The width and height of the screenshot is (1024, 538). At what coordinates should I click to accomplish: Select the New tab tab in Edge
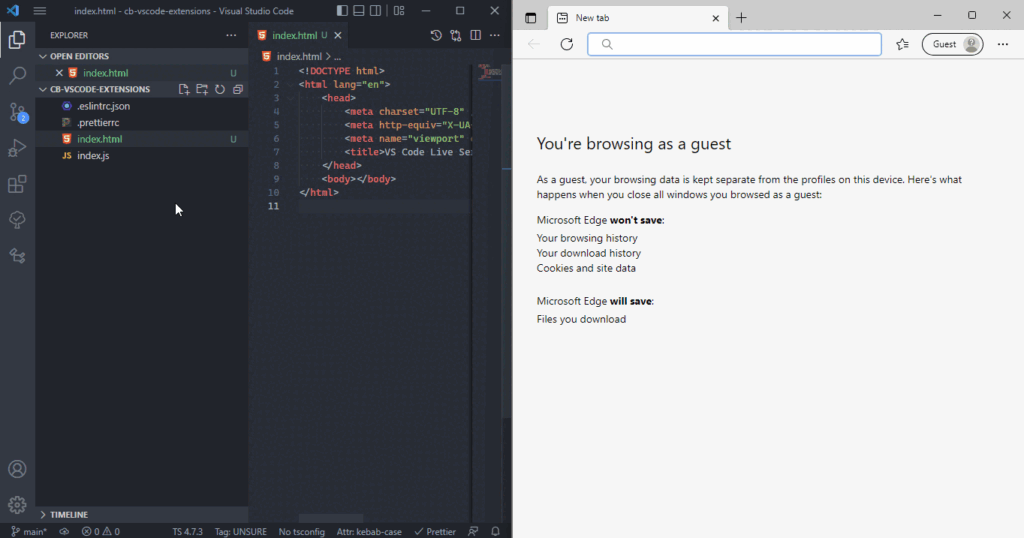[x=637, y=18]
